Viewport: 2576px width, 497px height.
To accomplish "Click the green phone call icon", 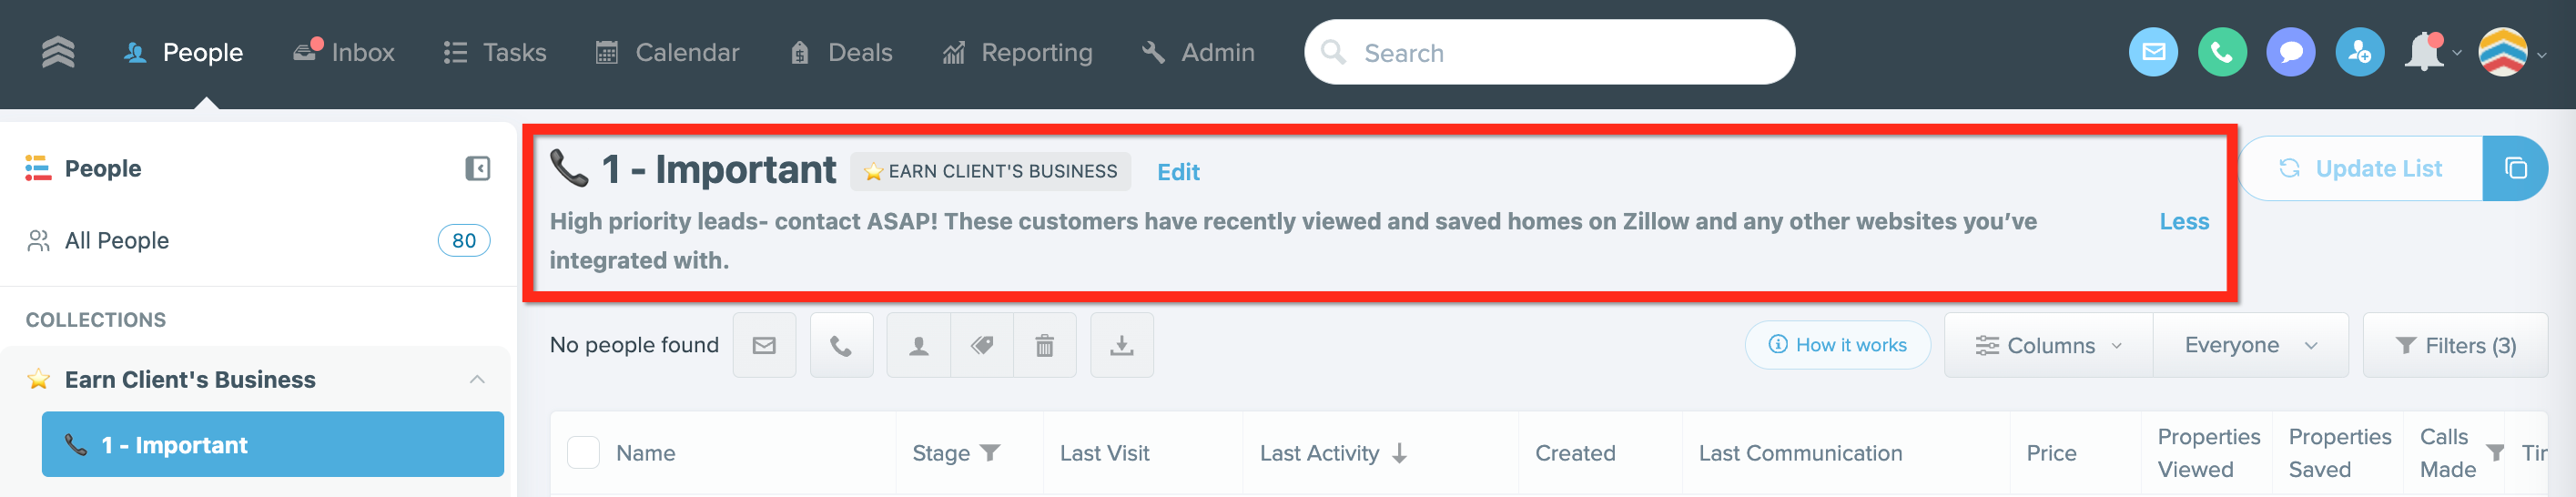I will tap(2222, 52).
